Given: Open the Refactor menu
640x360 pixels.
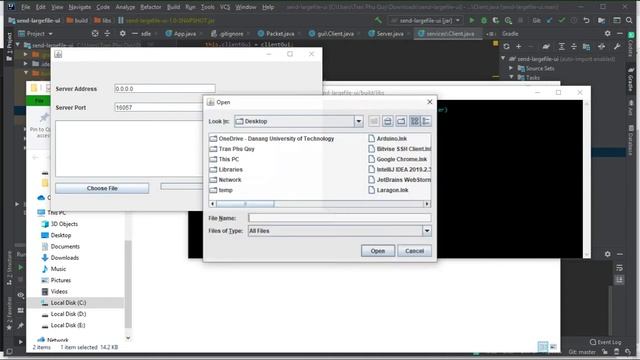Looking at the screenshot, I should click(x=151, y=7).
